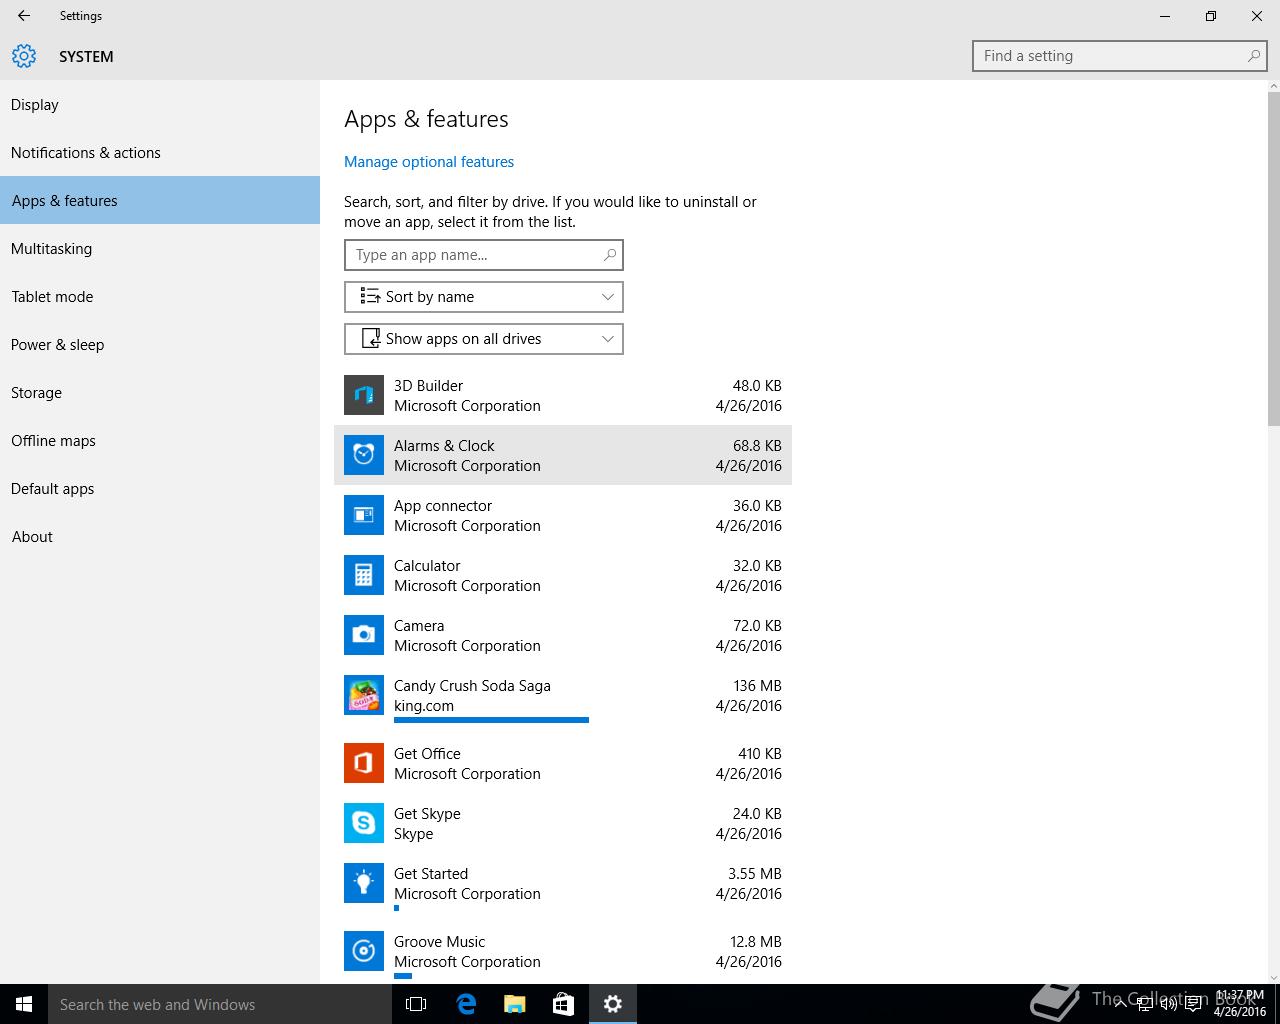Click the Calculator app icon
This screenshot has height=1024, width=1280.
[364, 575]
